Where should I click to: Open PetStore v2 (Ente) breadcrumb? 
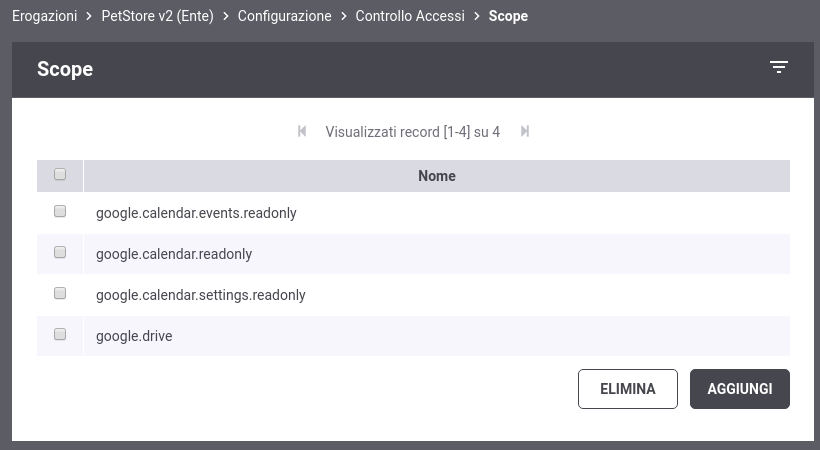(x=157, y=16)
